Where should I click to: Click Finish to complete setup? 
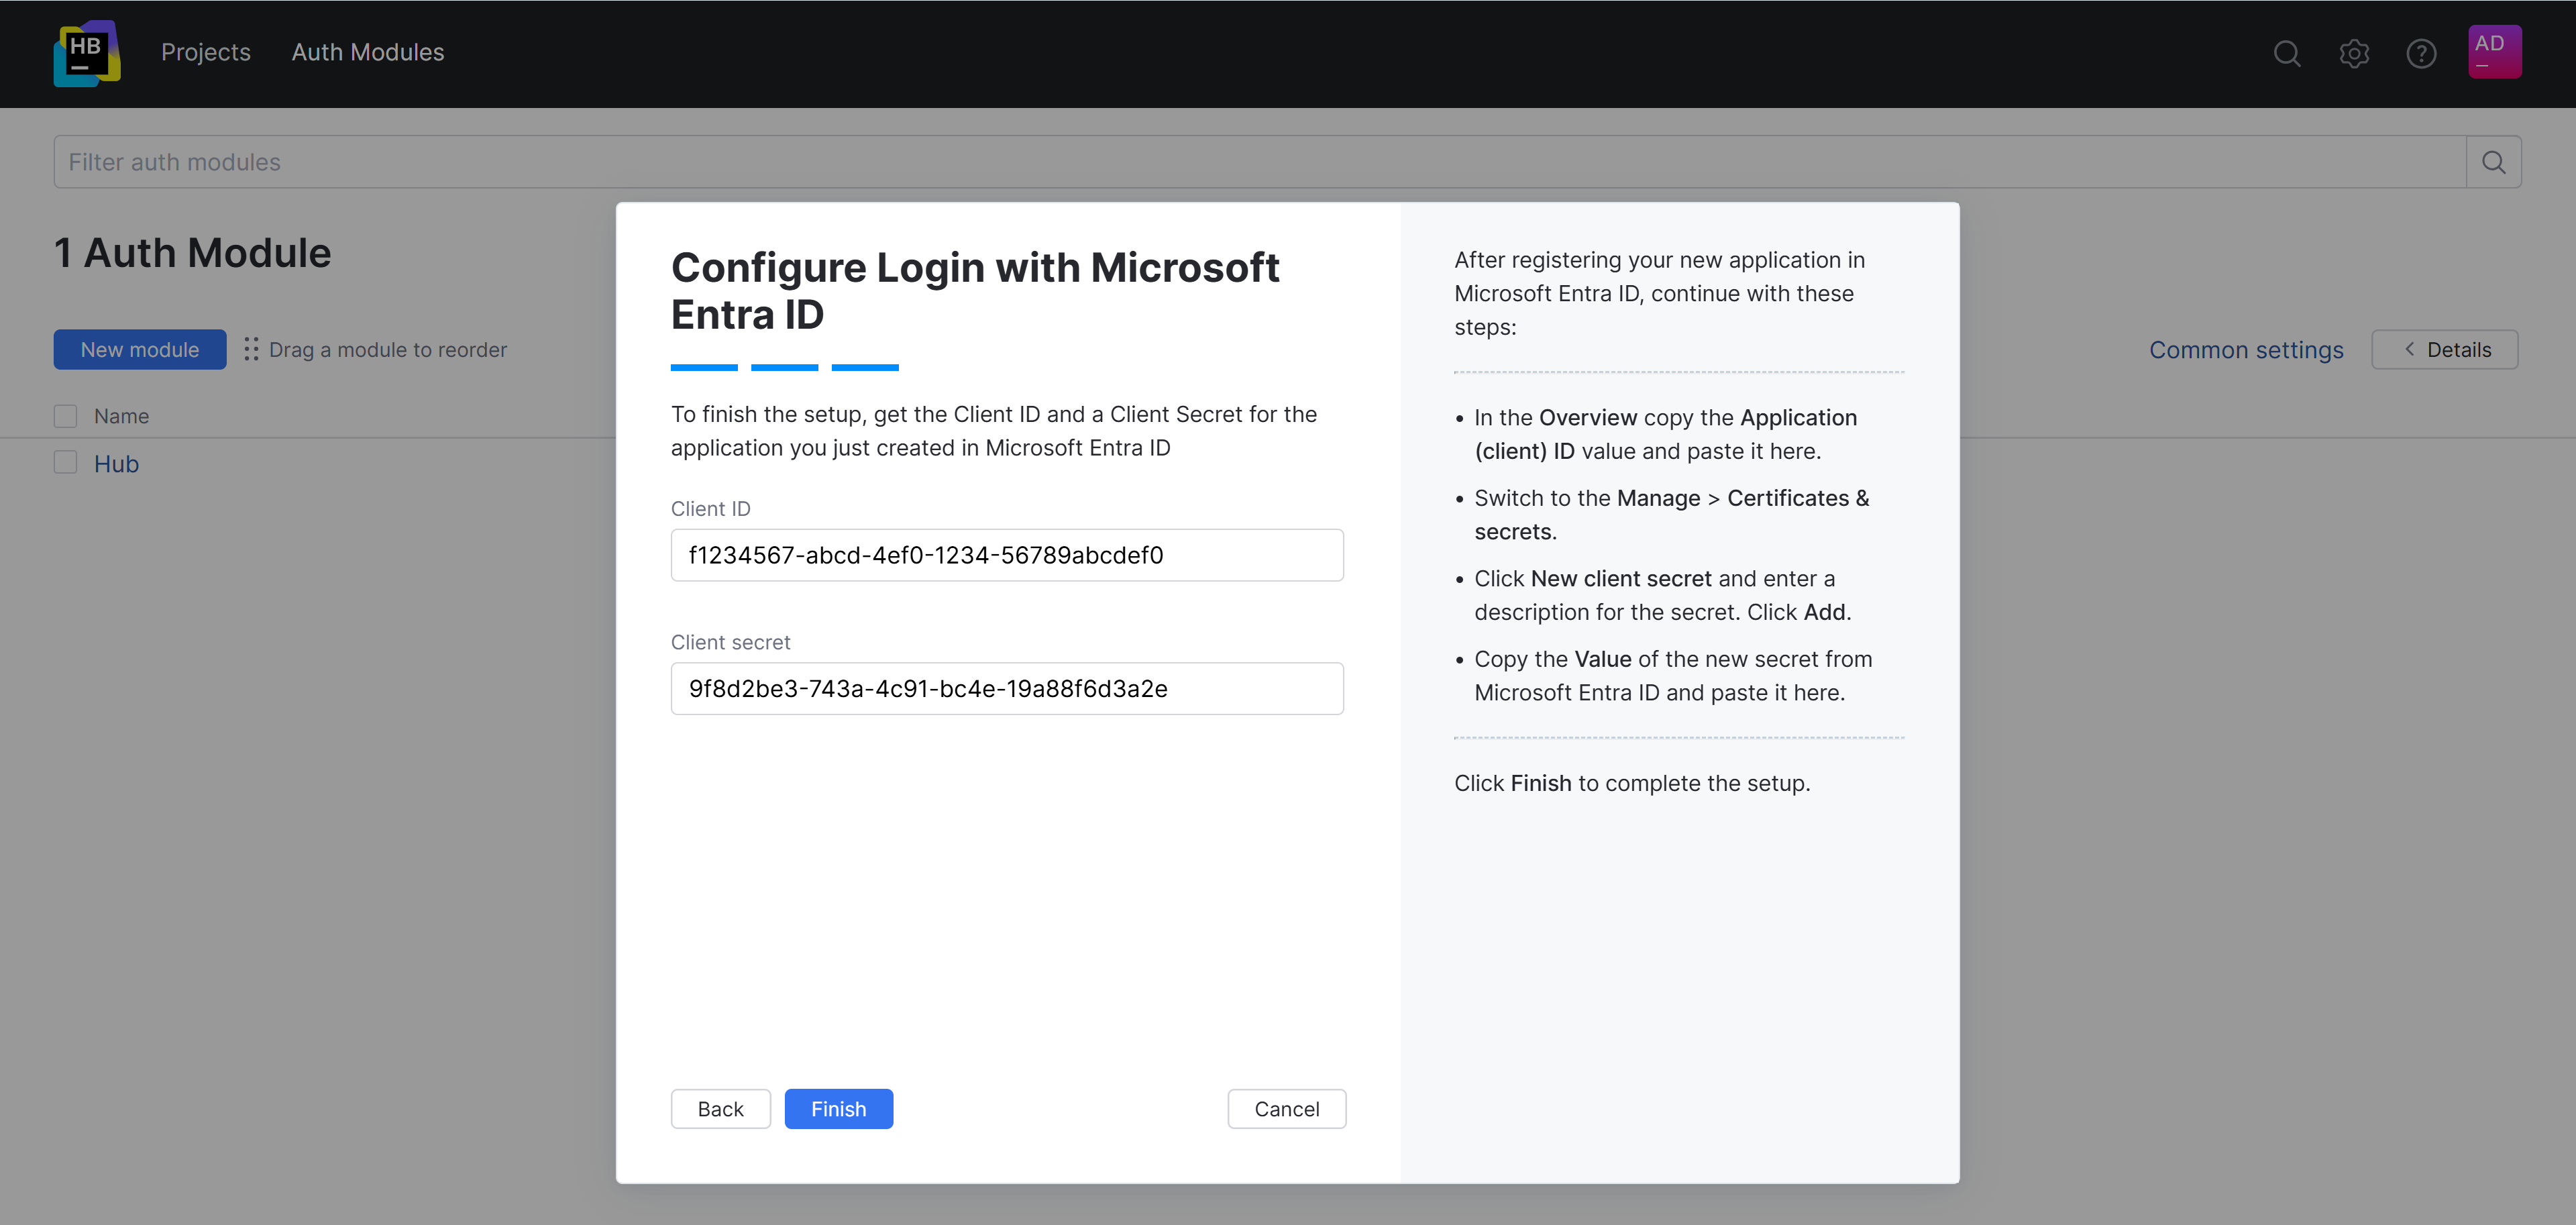click(x=838, y=1108)
